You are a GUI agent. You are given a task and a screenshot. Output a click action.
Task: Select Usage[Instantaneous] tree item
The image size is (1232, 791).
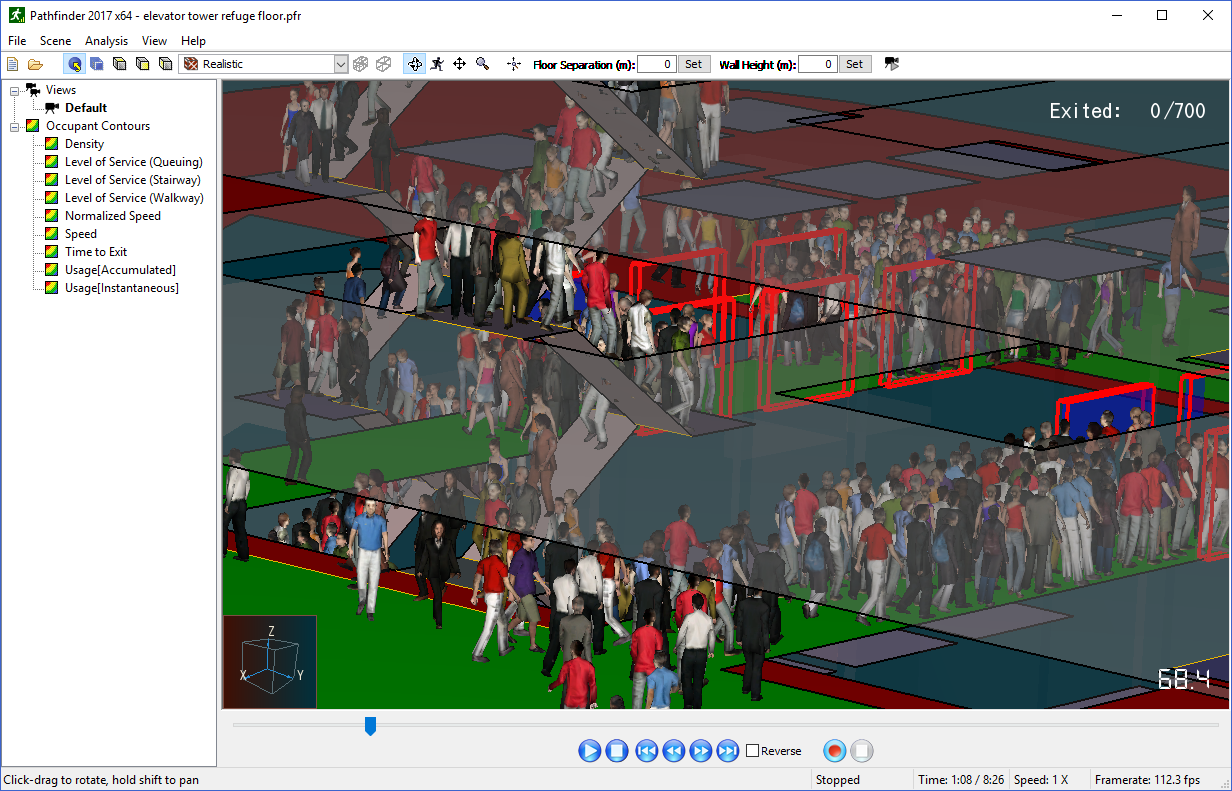pos(122,288)
